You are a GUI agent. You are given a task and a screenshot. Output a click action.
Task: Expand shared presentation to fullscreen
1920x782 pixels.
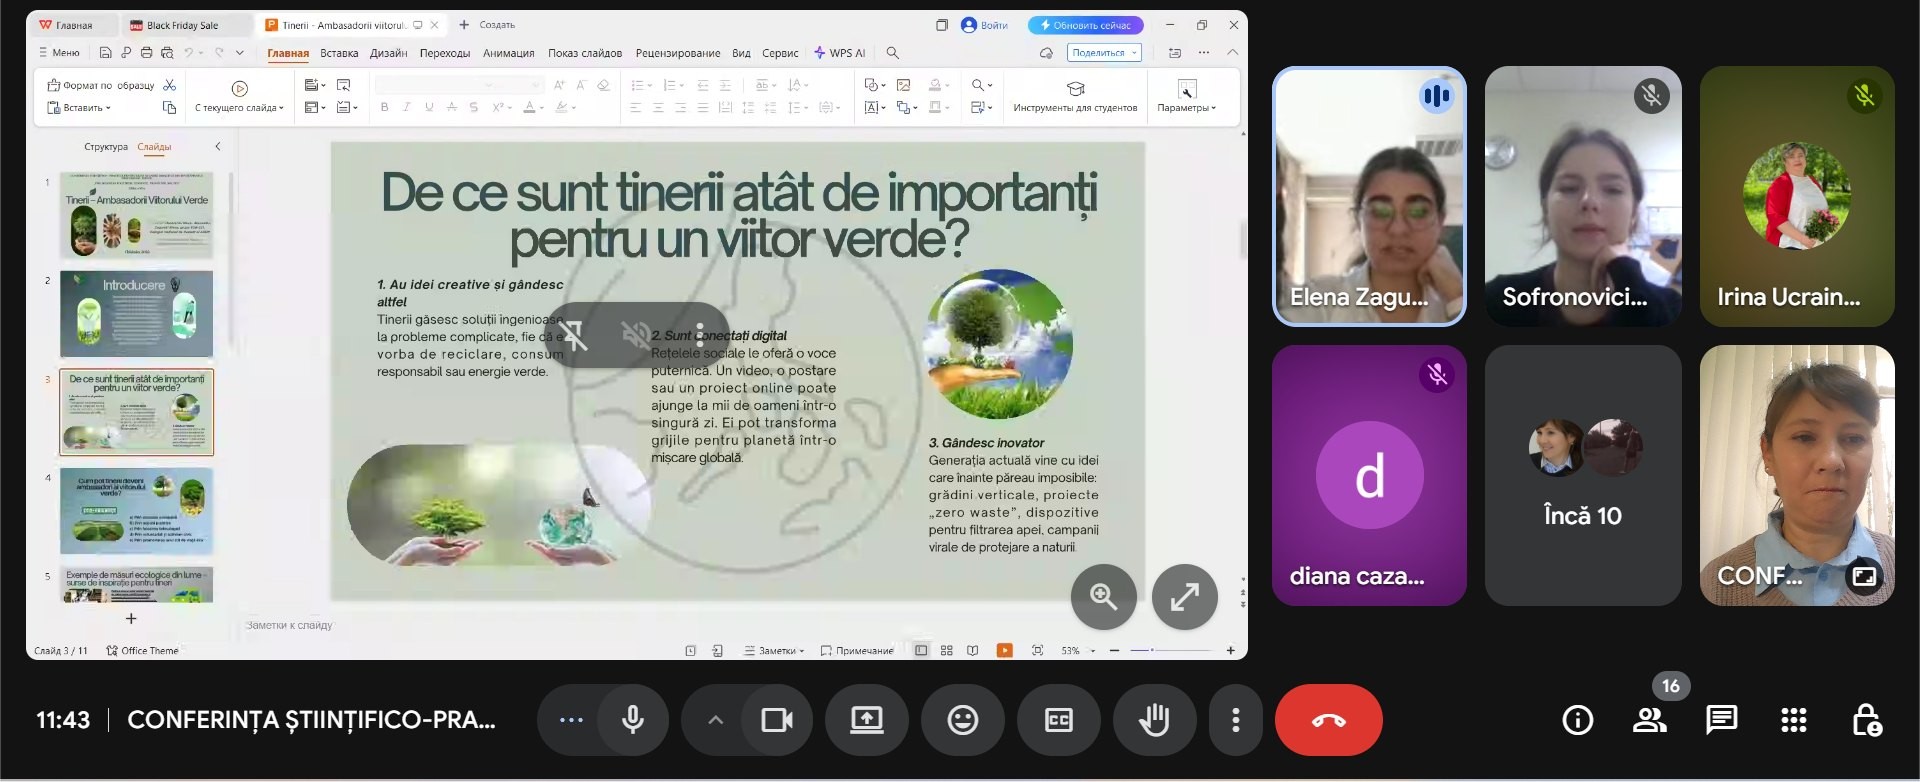[x=1184, y=597]
